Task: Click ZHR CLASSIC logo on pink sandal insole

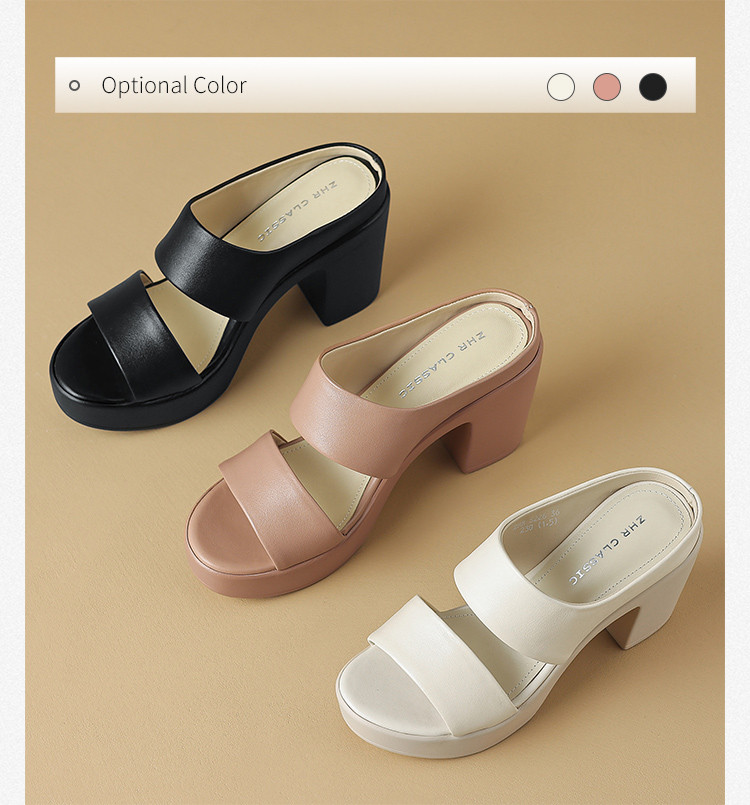Action: tap(443, 365)
